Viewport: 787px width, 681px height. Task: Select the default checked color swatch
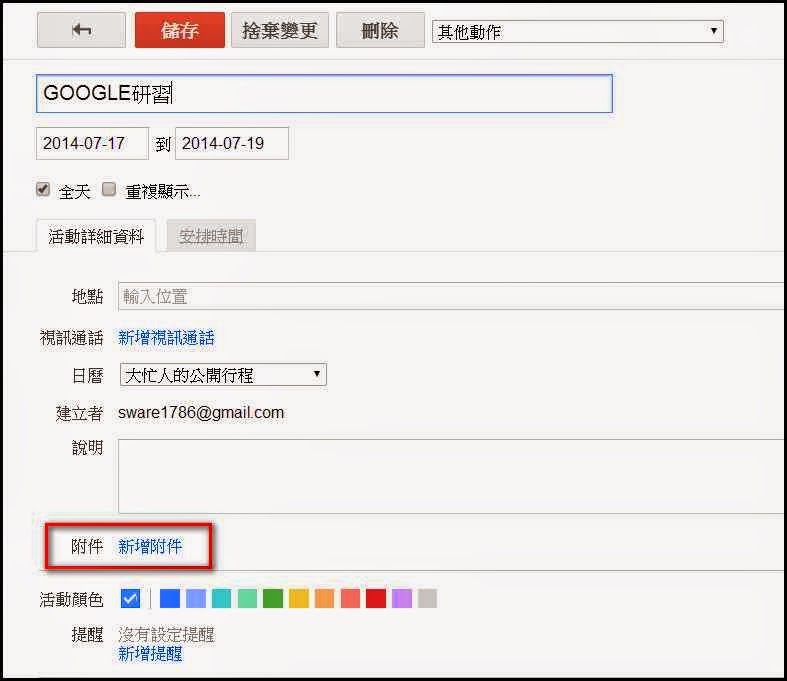[130, 599]
